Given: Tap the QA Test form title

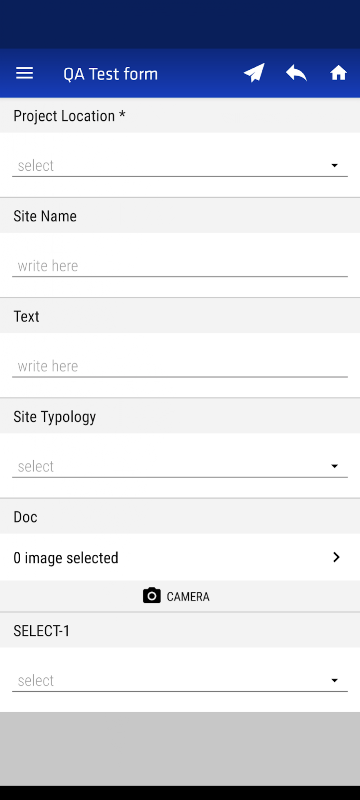Looking at the screenshot, I should coord(111,74).
